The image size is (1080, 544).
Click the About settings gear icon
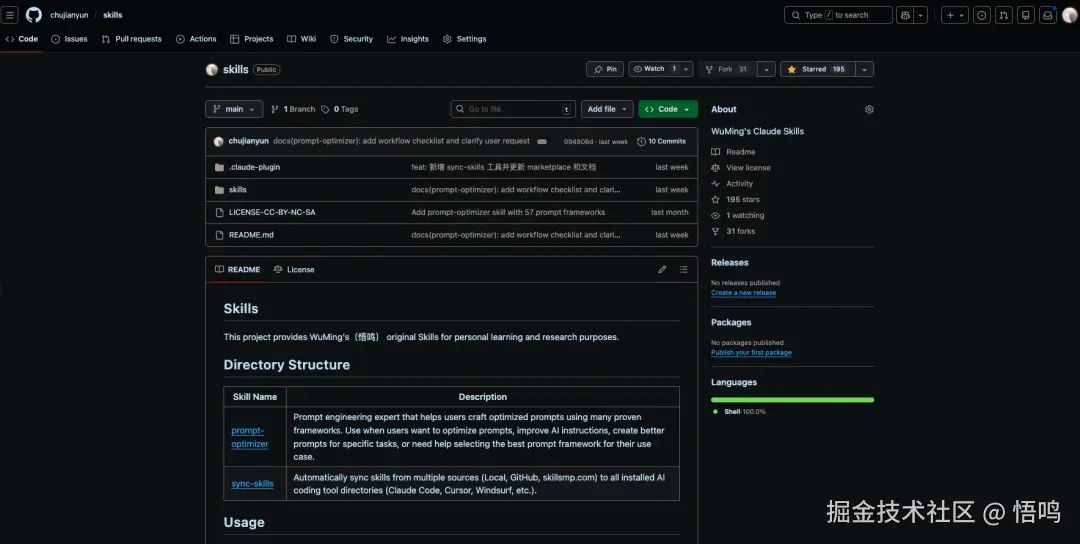869,109
